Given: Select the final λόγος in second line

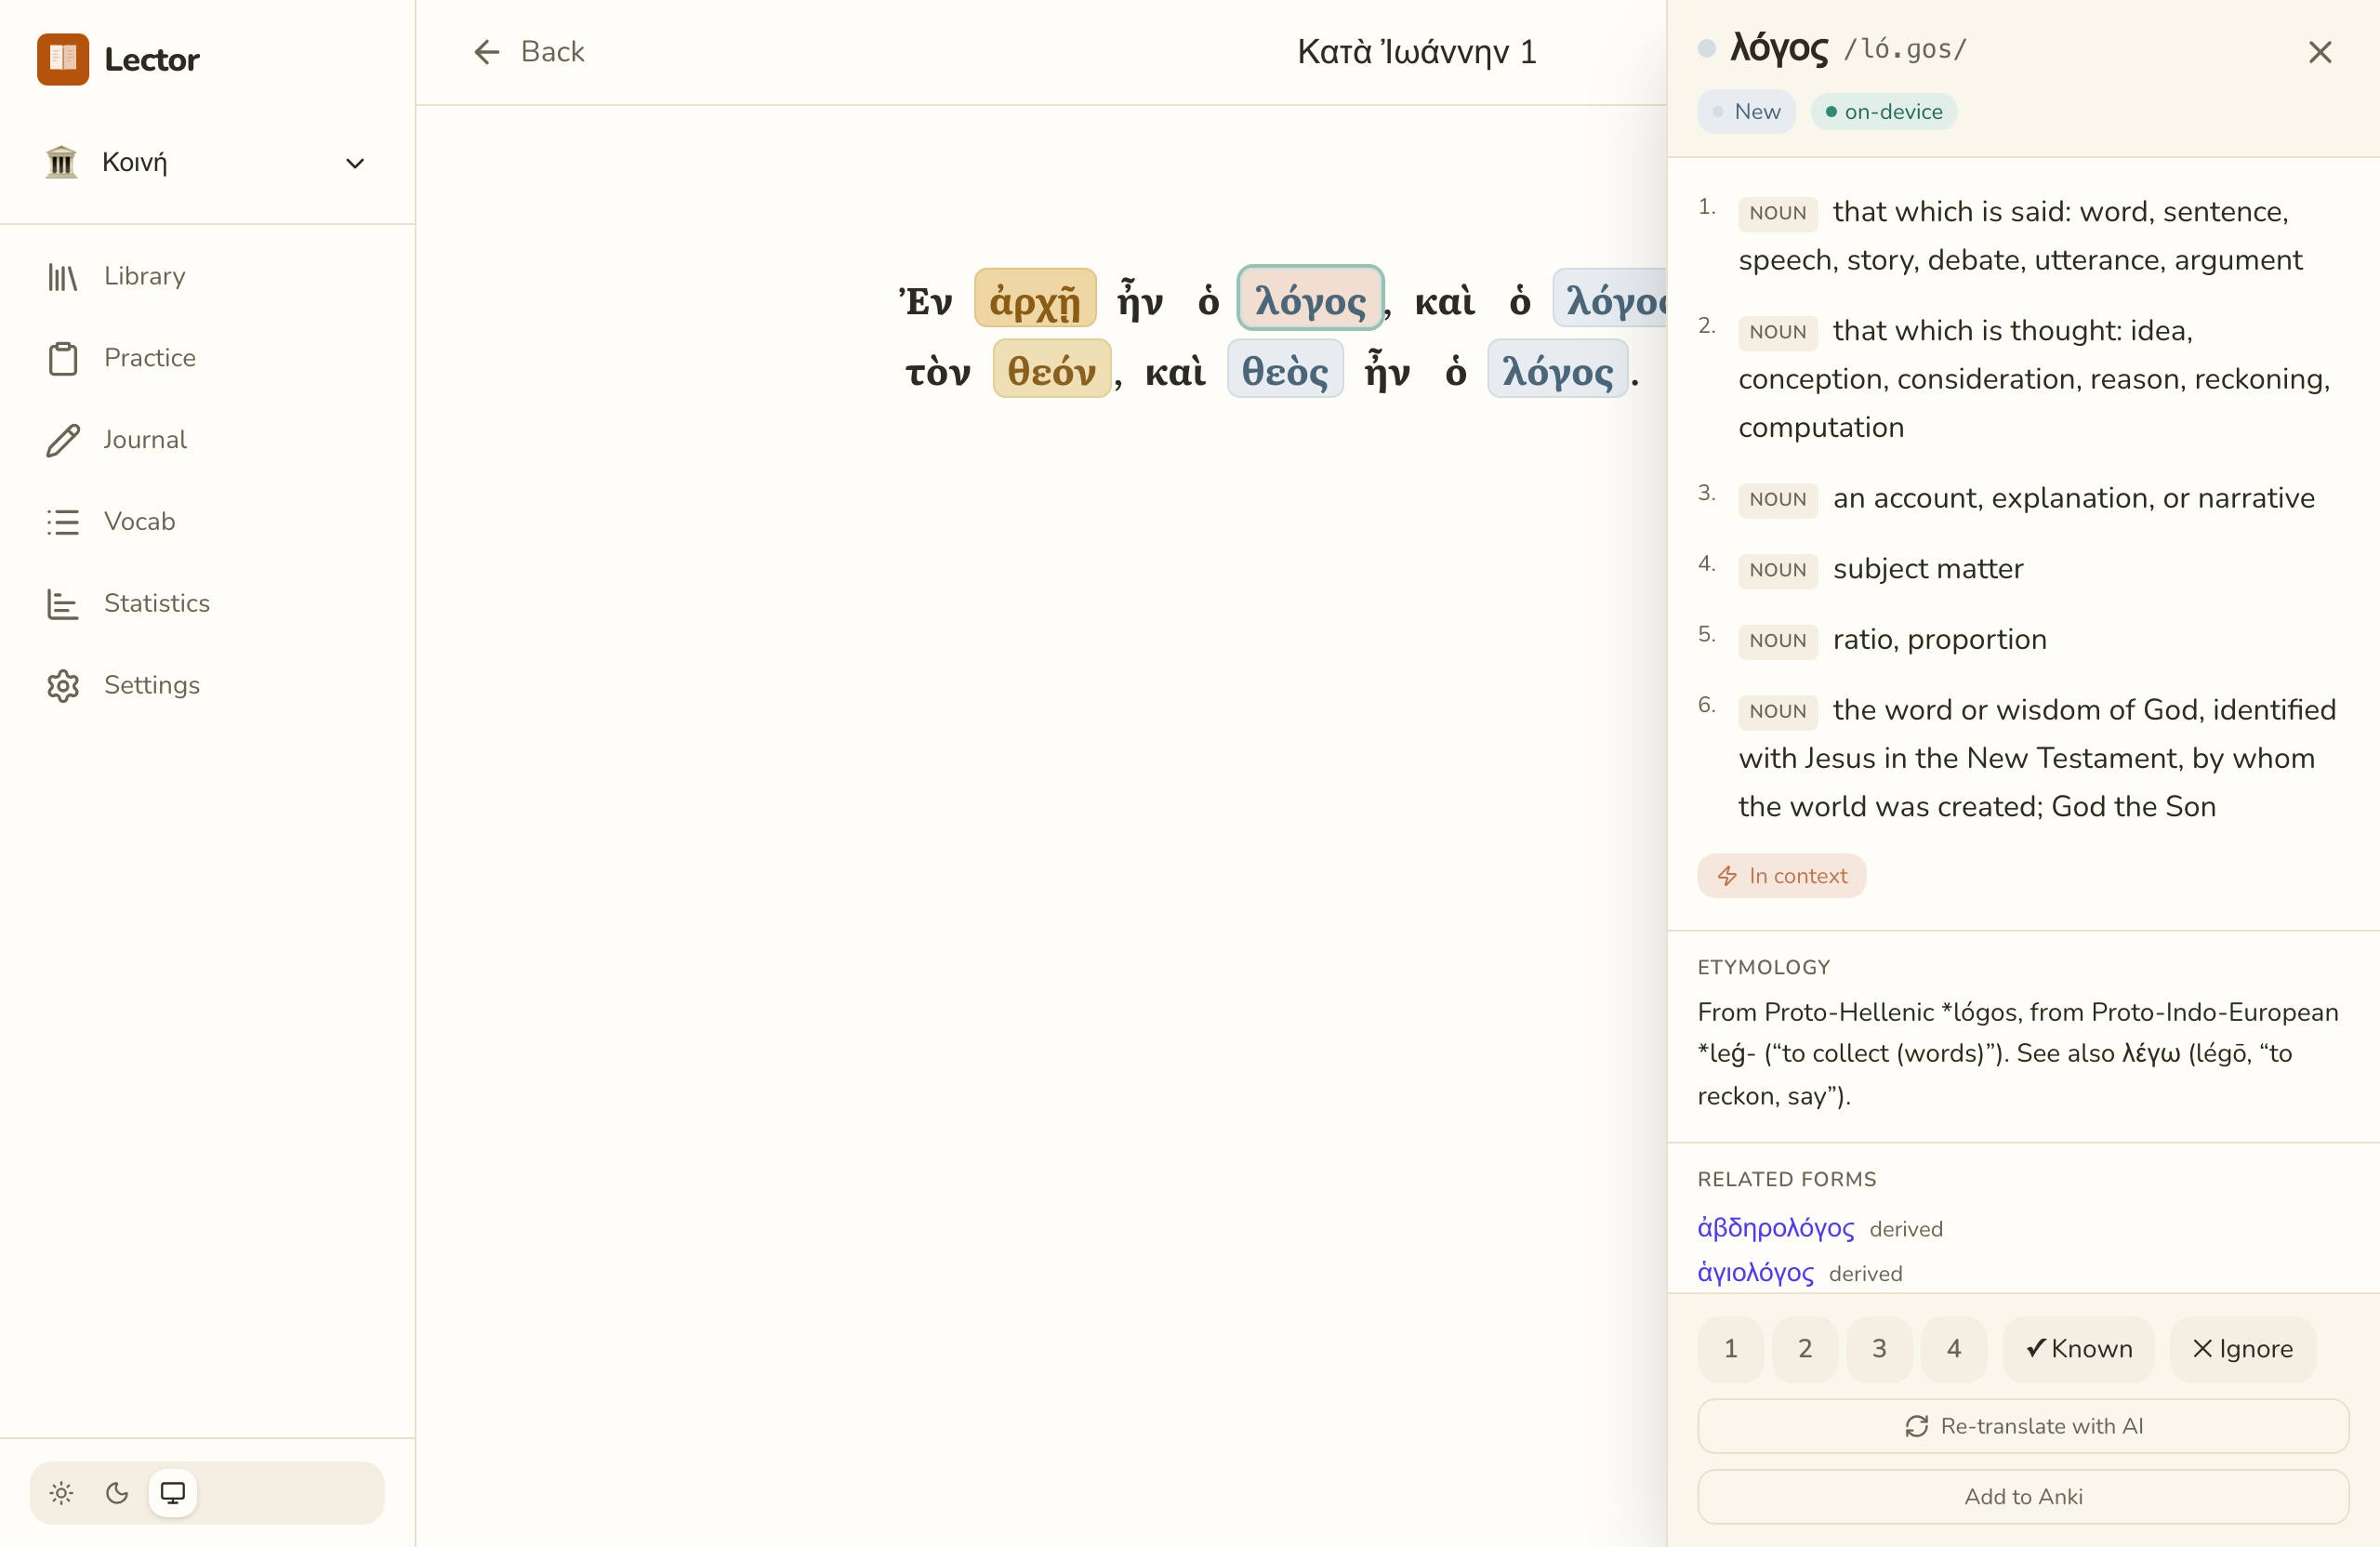Looking at the screenshot, I should [x=1558, y=369].
